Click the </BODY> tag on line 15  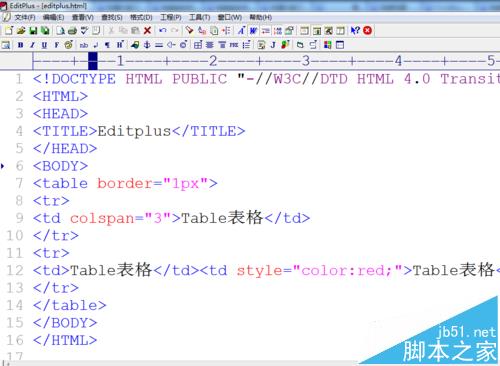[65, 323]
